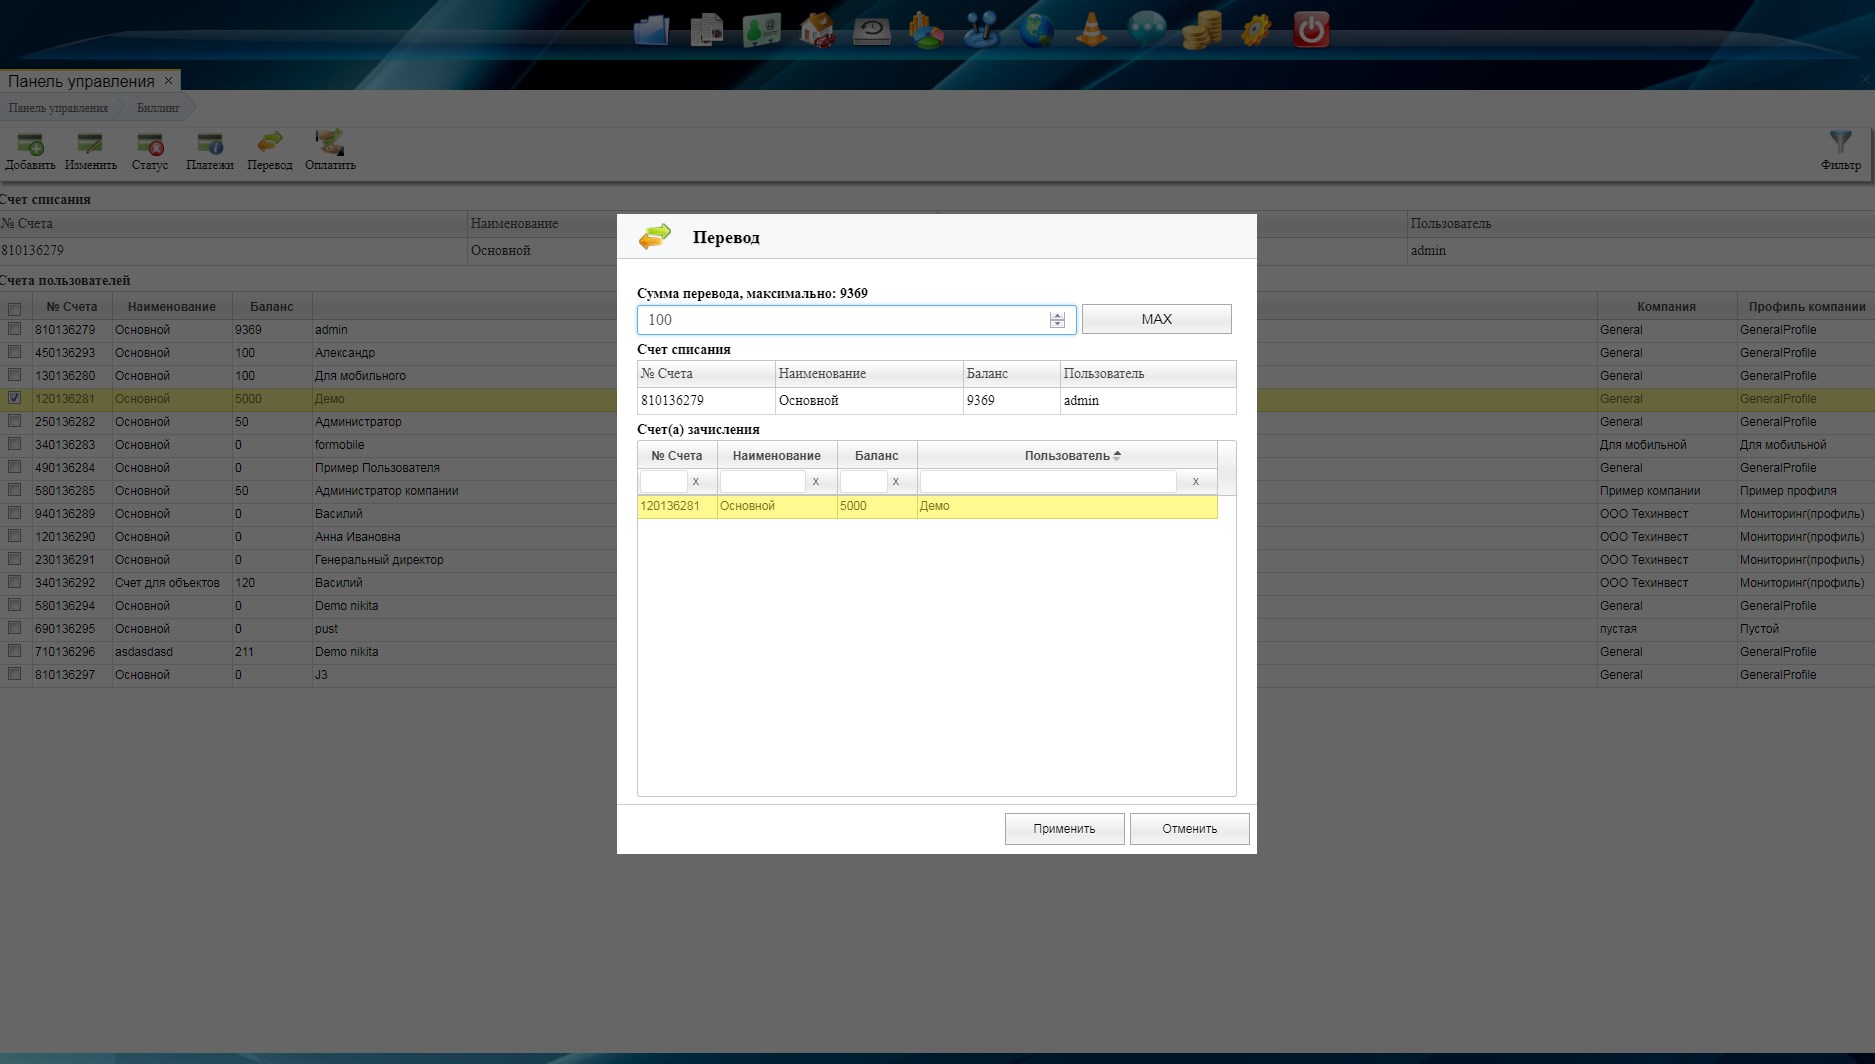The image size is (1875, 1064).
Task: Check the checkbox for account 450136293
Action: 14,352
